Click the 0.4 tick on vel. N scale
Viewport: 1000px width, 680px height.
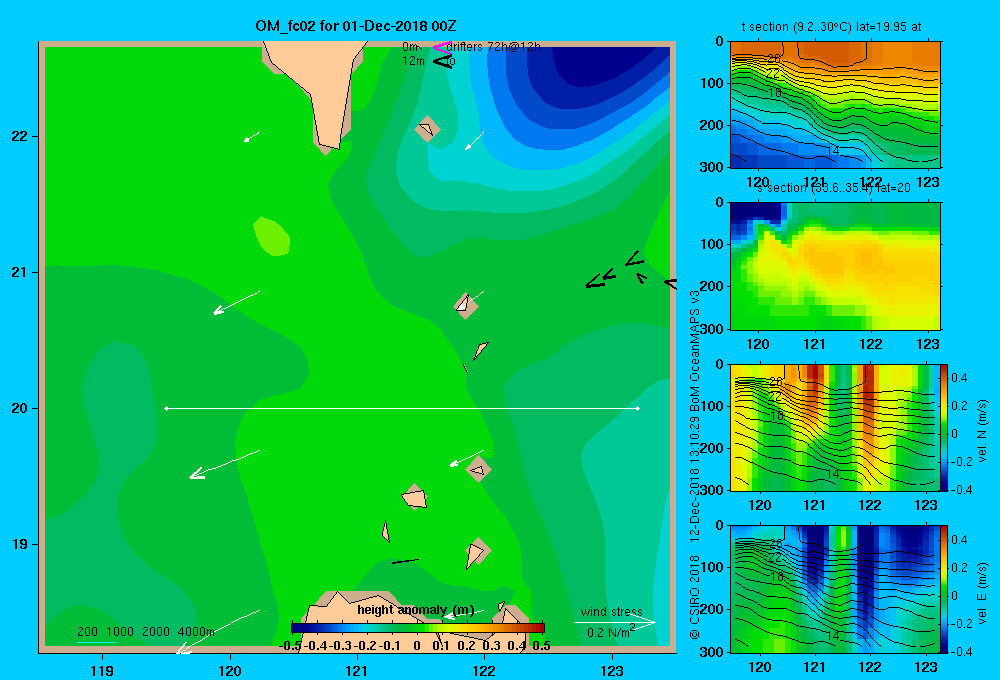point(959,378)
